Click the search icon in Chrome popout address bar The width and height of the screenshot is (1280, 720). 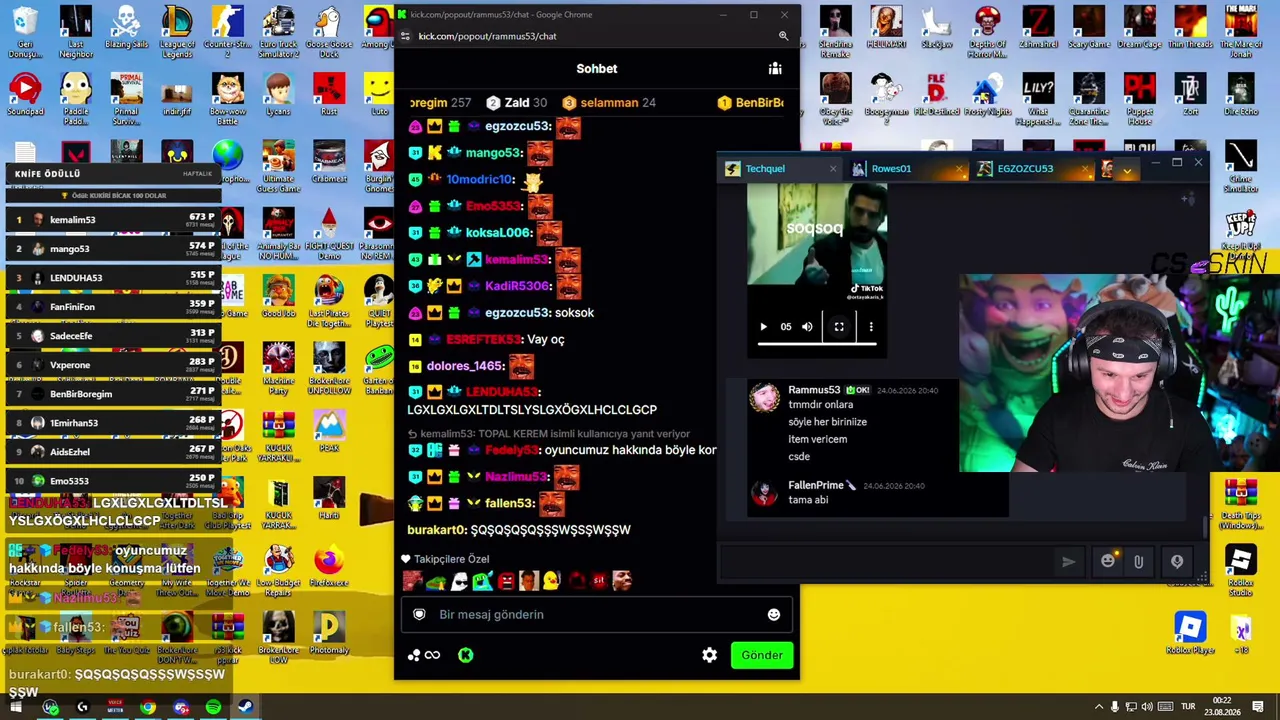[x=783, y=36]
